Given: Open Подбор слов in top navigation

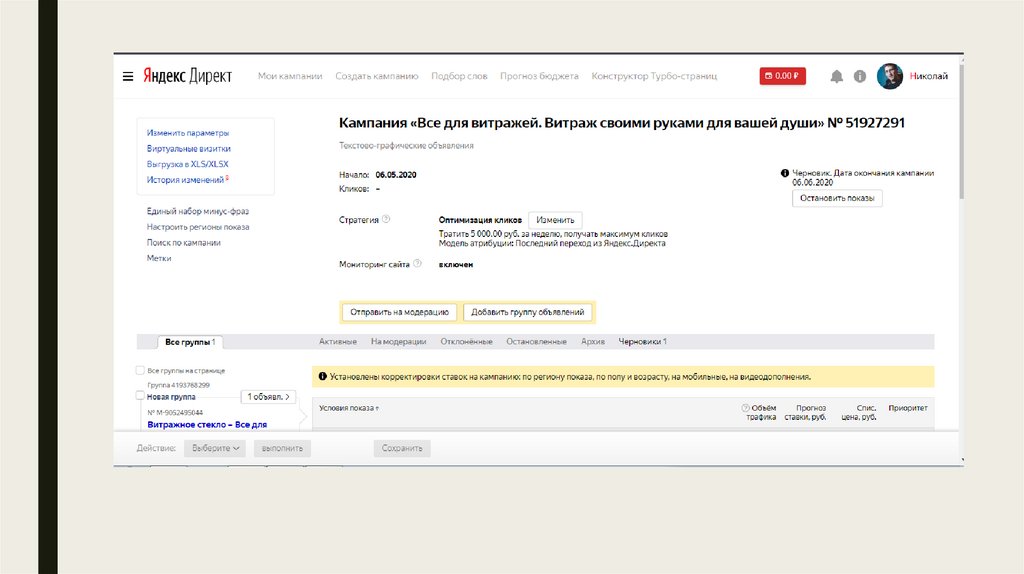Looking at the screenshot, I should (459, 76).
